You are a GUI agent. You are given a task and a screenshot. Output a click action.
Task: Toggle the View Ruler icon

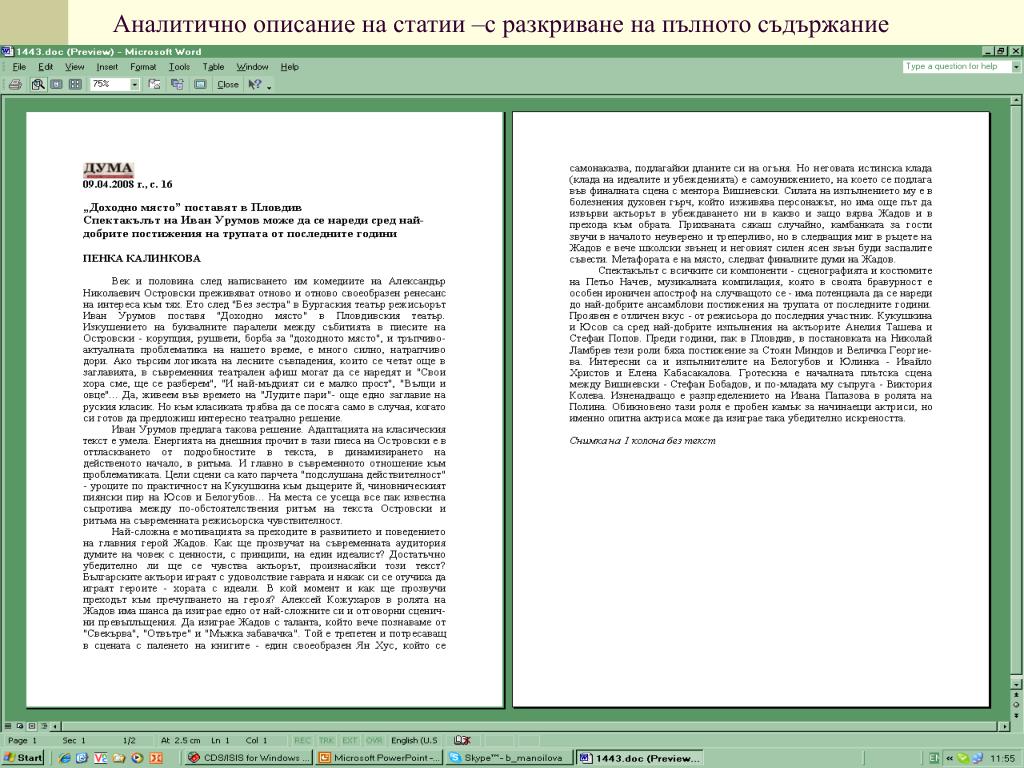tap(154, 84)
